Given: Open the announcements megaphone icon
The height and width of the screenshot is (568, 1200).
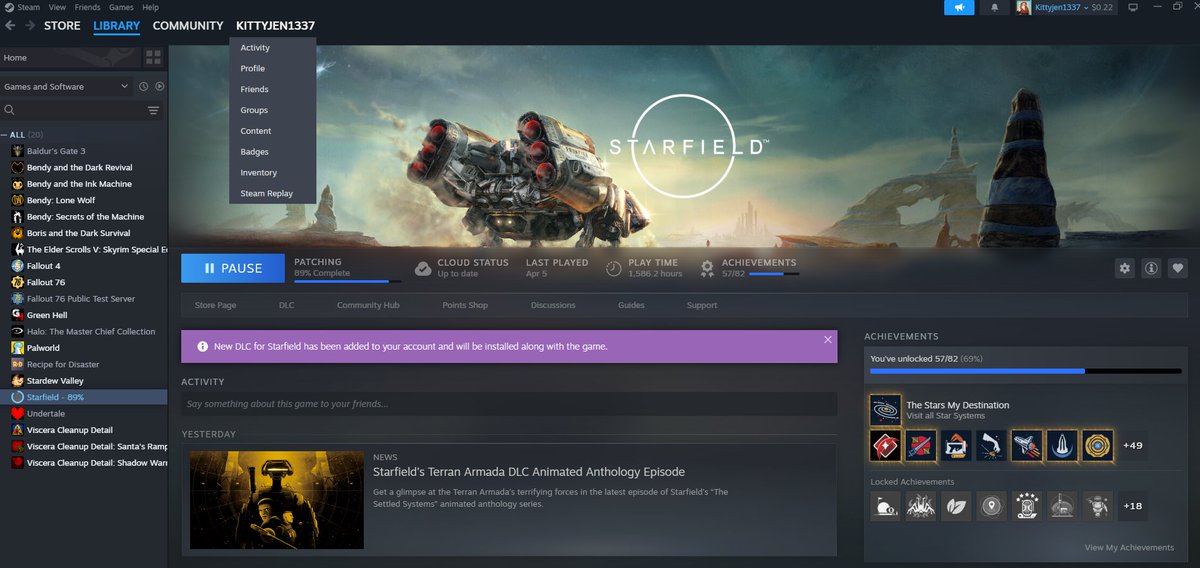Looking at the screenshot, I should 959,7.
